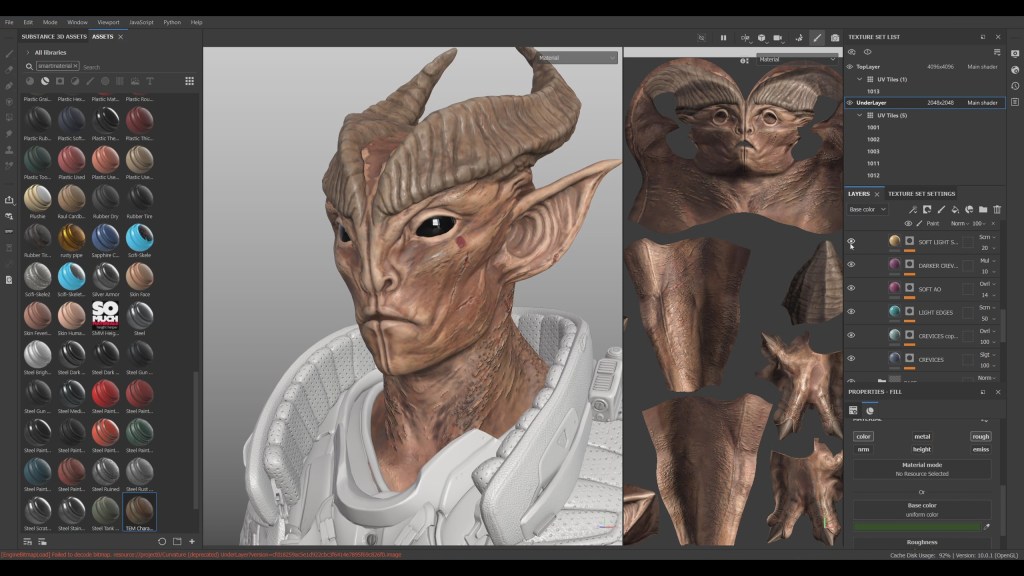Toggle the height channel button in Properties

pos(922,449)
